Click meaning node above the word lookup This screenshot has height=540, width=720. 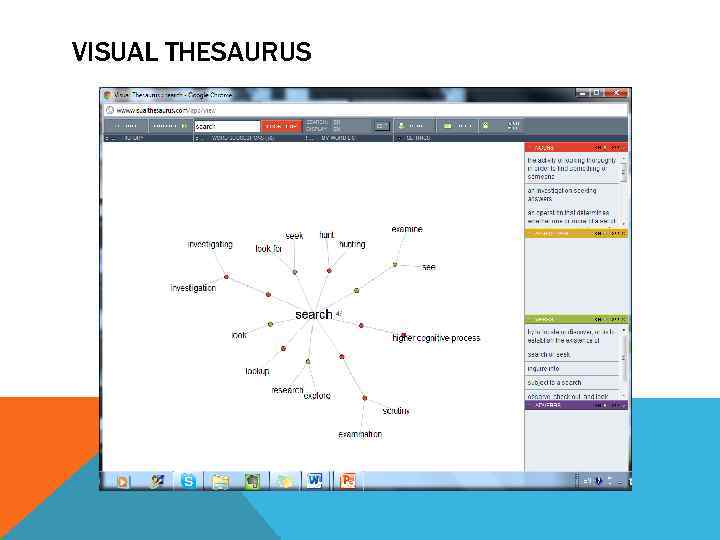click(x=283, y=349)
